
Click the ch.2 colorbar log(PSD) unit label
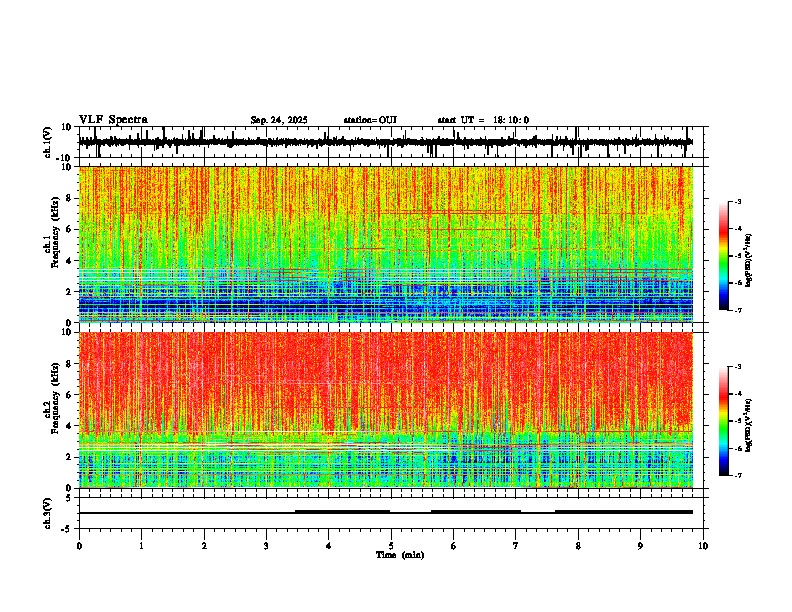click(x=749, y=425)
